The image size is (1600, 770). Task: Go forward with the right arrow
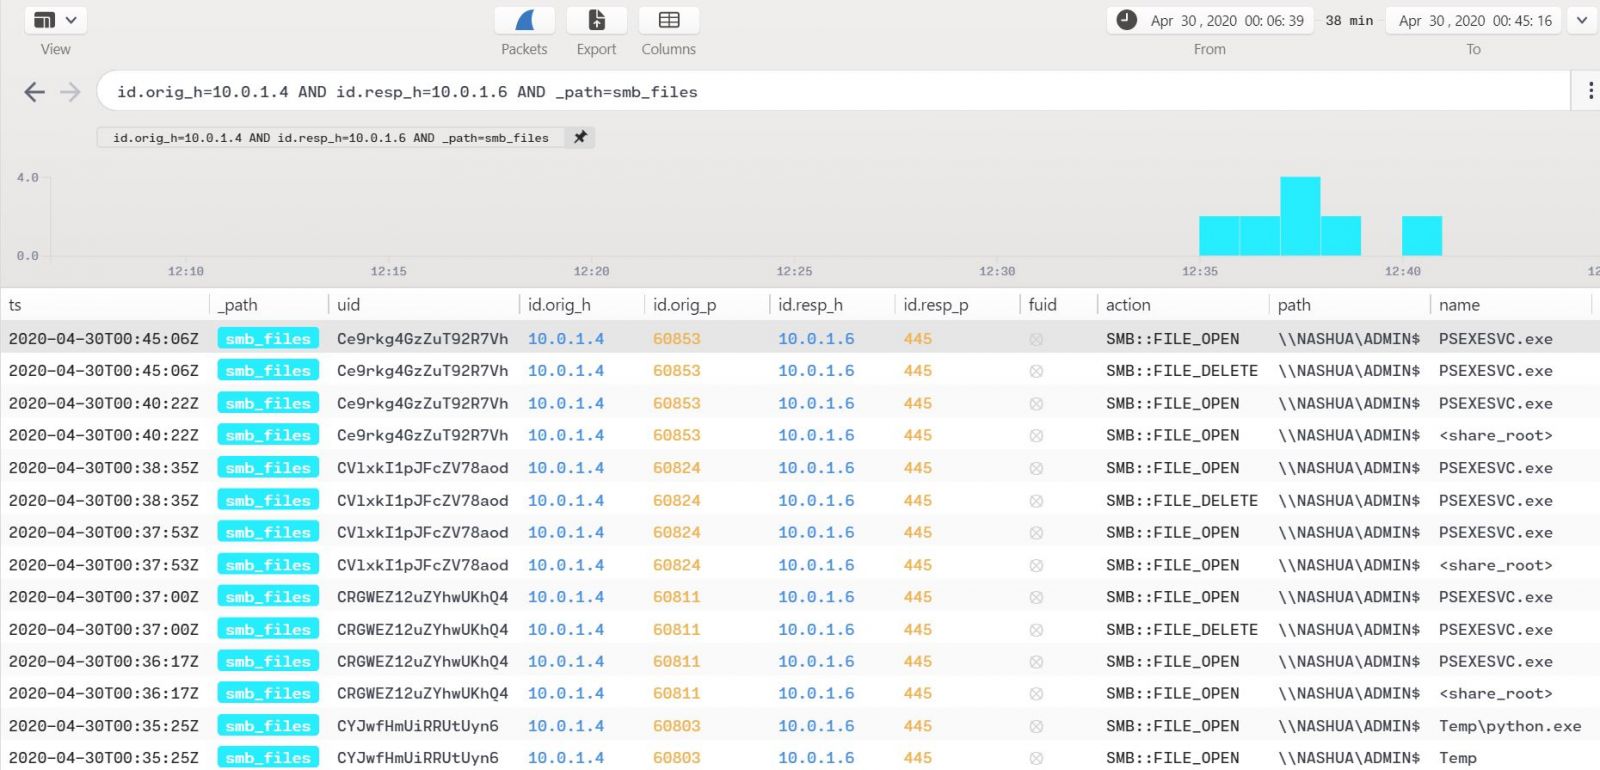pos(70,92)
